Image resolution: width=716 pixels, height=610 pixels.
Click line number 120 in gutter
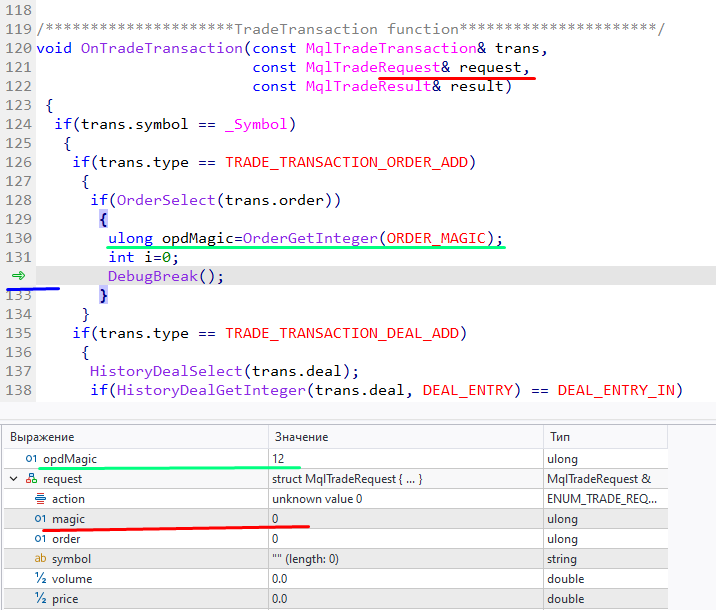tap(18, 48)
